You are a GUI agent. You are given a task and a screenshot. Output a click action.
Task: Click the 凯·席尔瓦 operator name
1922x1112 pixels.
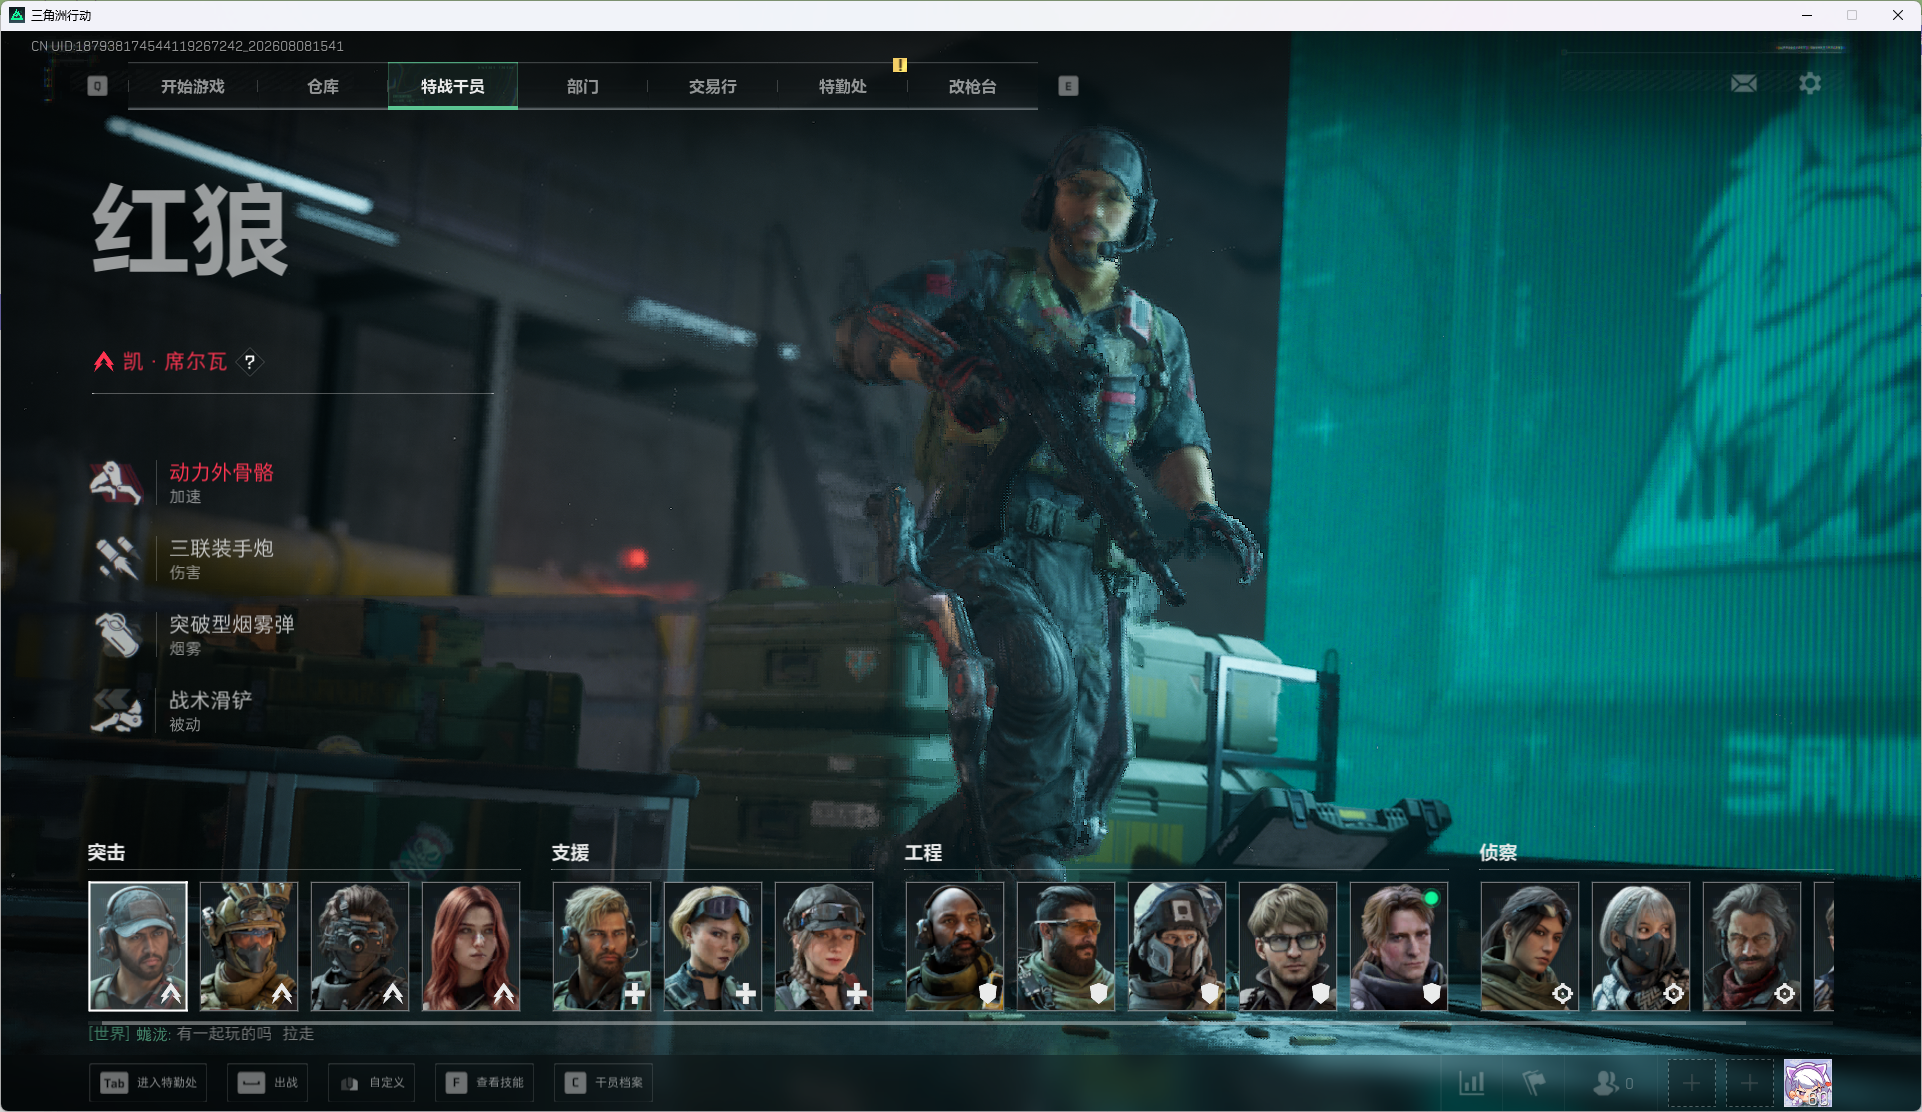pyautogui.click(x=175, y=362)
